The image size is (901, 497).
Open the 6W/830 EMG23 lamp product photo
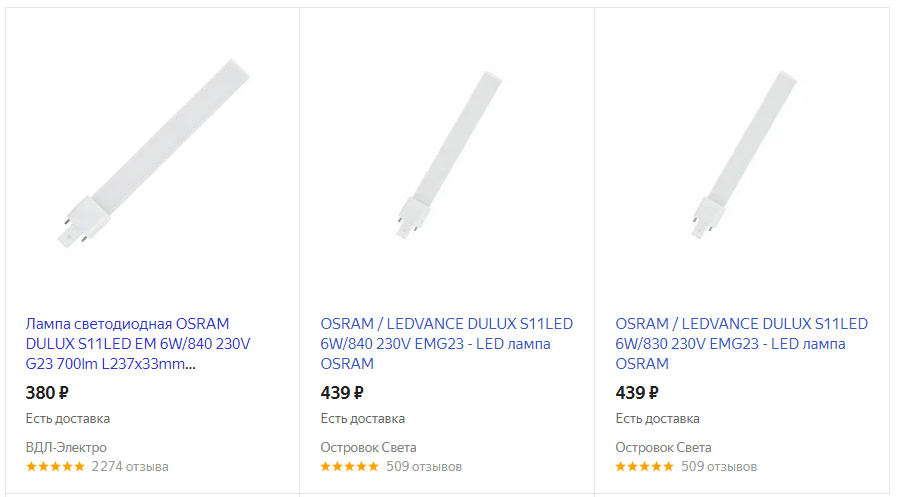[742, 157]
